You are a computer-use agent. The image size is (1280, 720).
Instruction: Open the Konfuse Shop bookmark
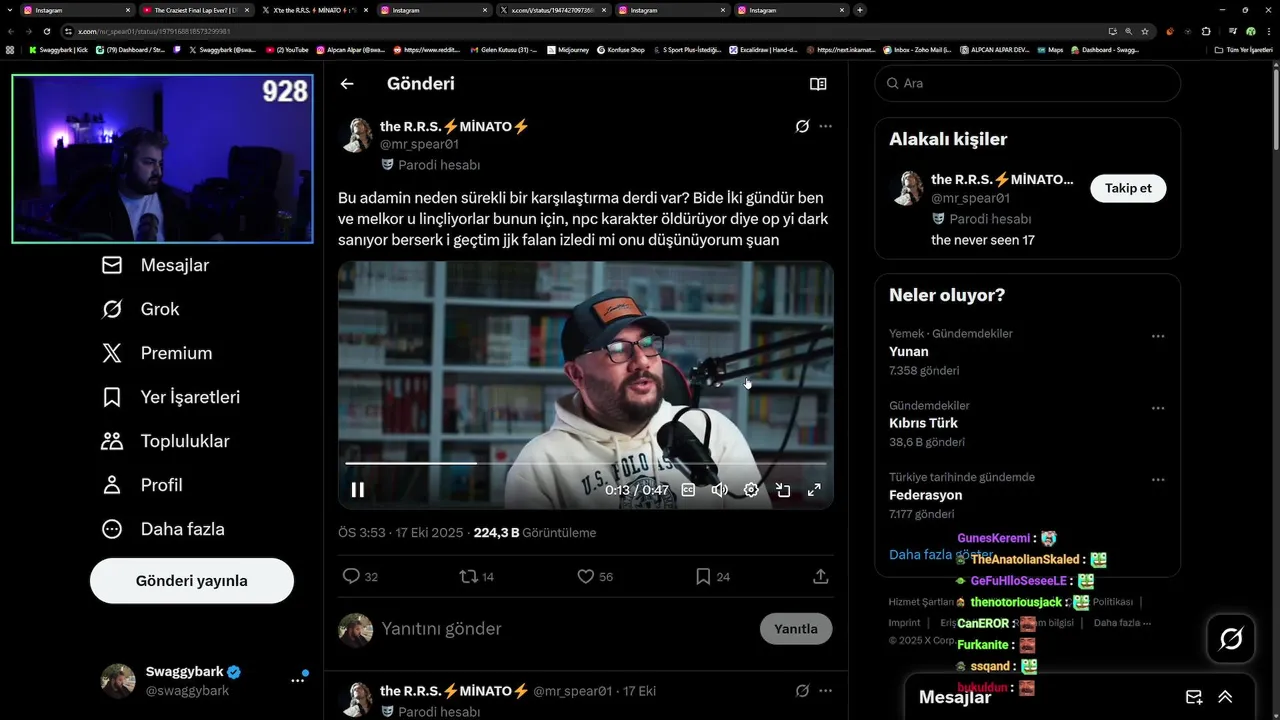[x=621, y=49]
